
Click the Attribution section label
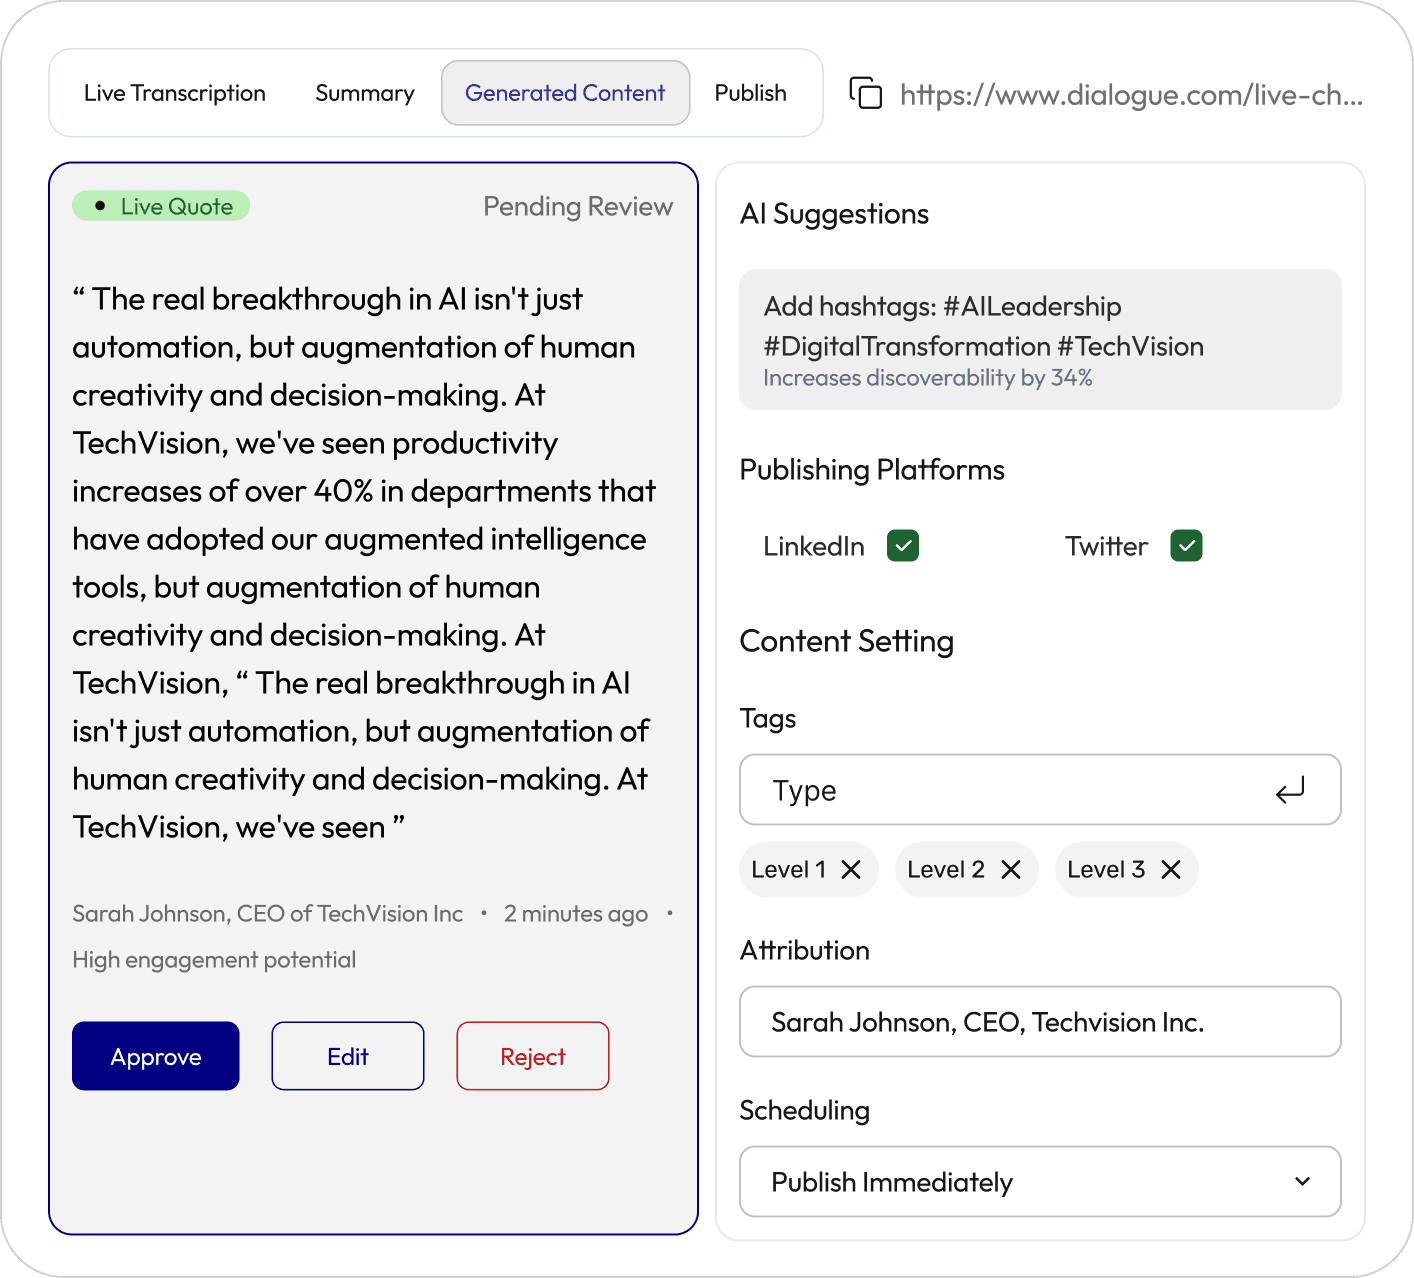(805, 950)
